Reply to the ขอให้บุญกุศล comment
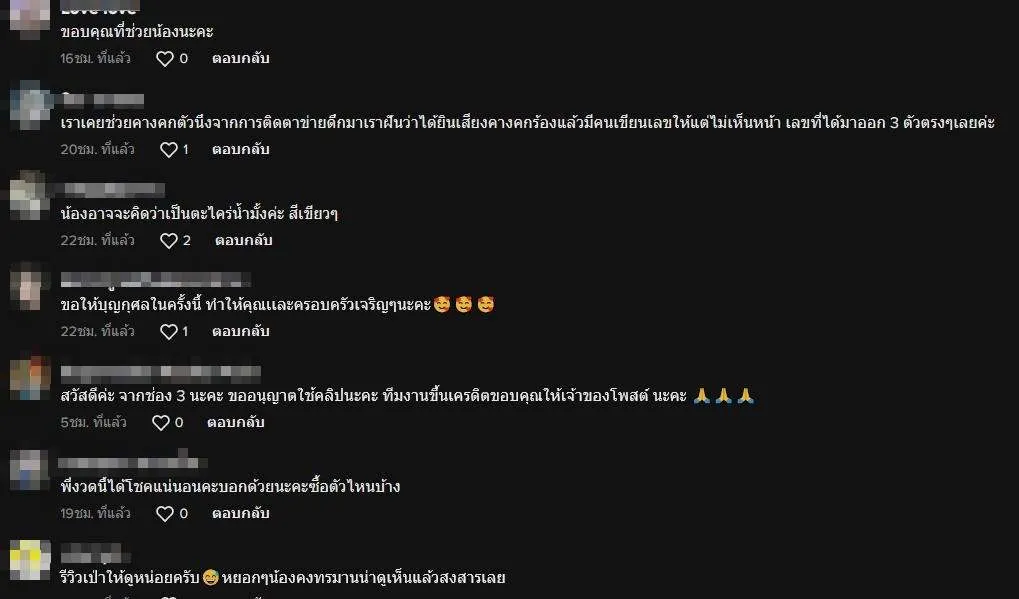 pos(240,331)
